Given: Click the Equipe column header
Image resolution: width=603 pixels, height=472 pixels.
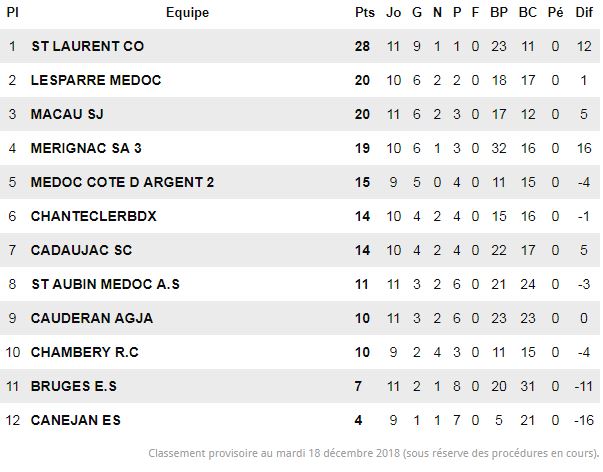Looking at the screenshot, I should pyautogui.click(x=187, y=12).
